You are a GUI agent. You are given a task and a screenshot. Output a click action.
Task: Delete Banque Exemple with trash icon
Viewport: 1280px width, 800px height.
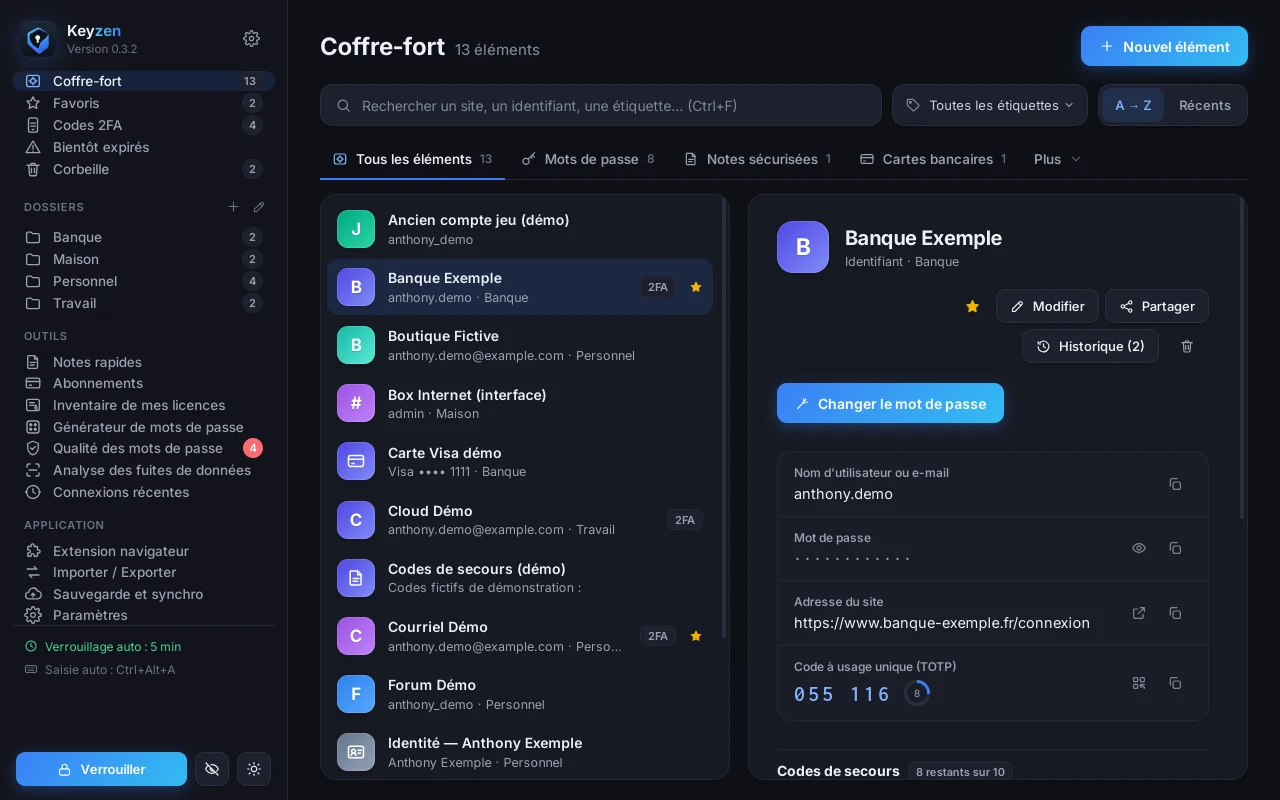[1187, 346]
